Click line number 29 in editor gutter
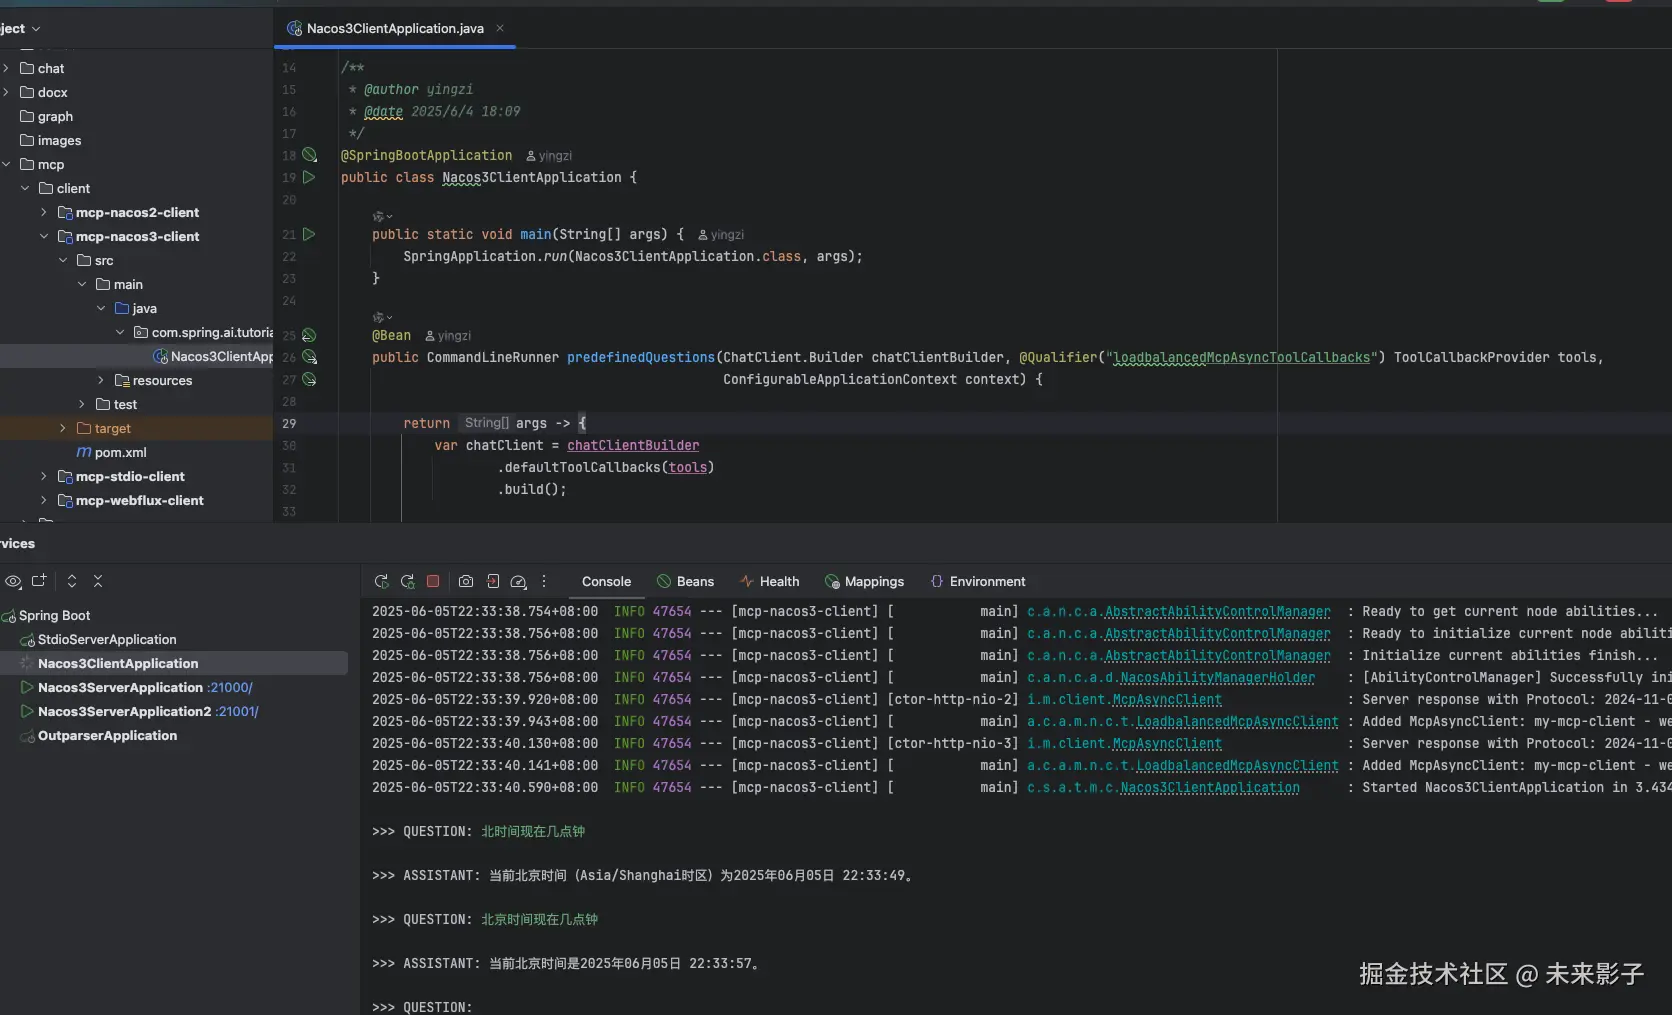The height and width of the screenshot is (1015, 1672). pos(289,423)
